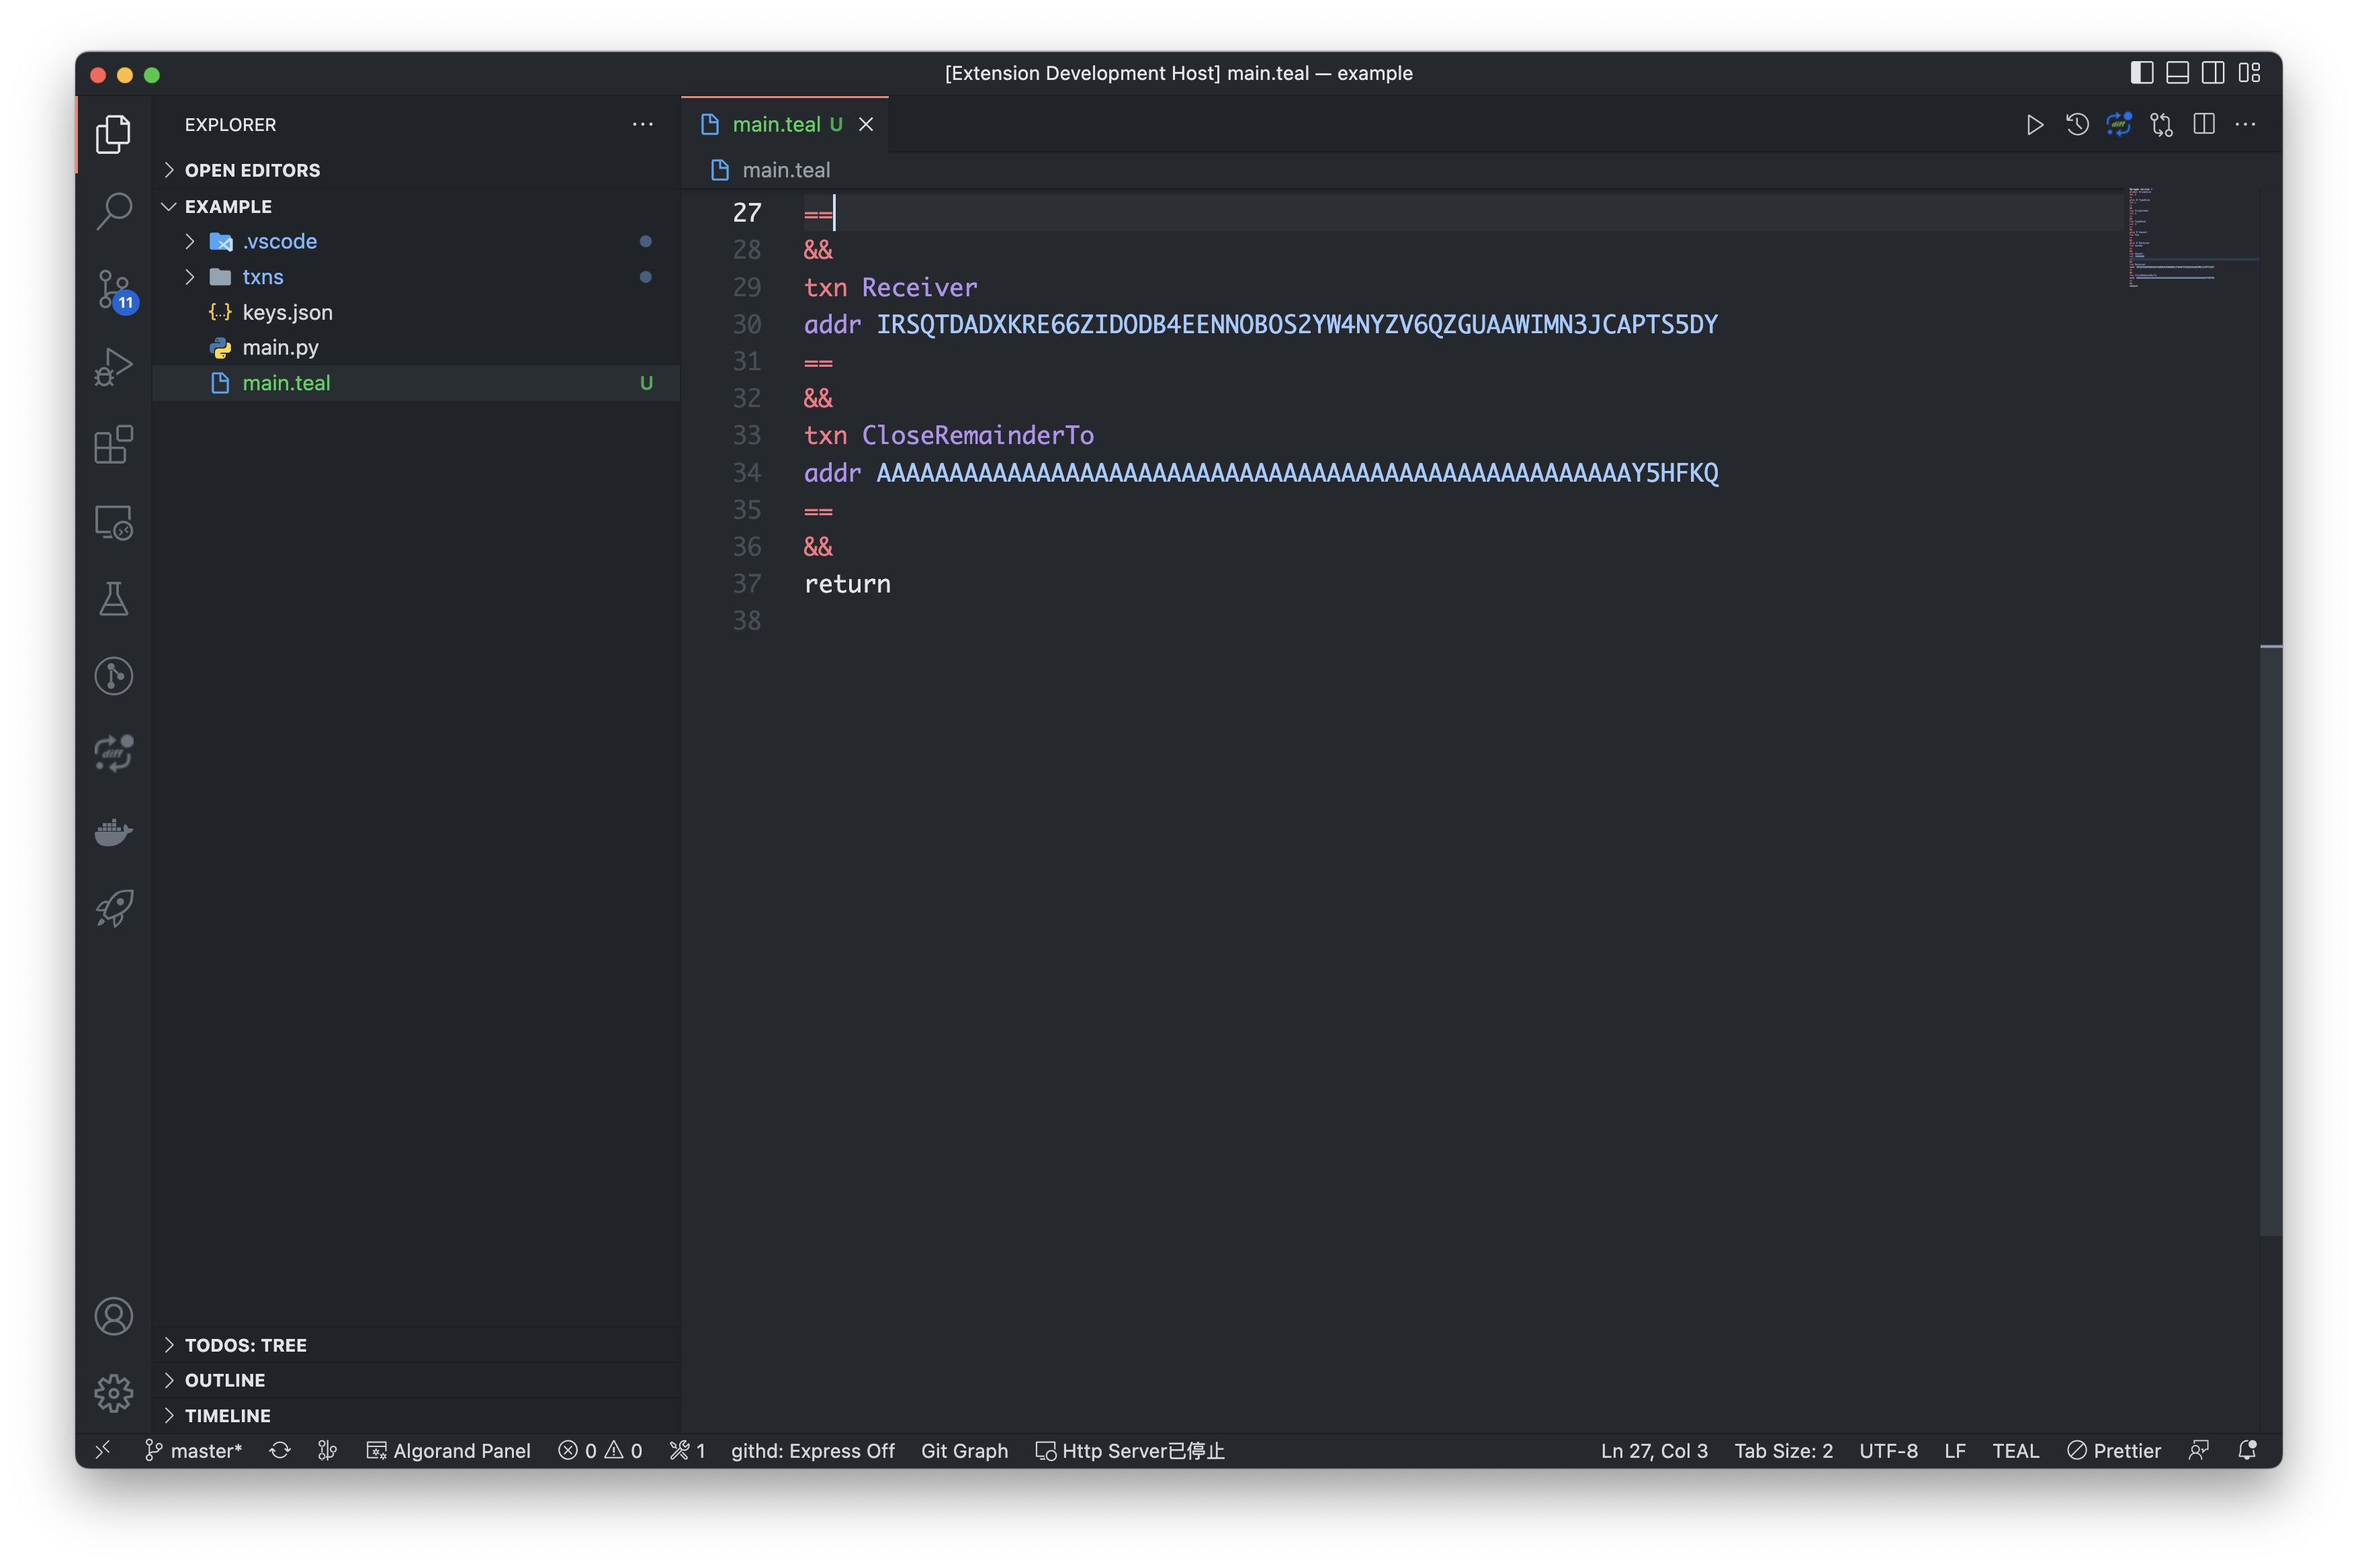This screenshot has height=1568, width=2358.
Task: Expand the OPEN EDITORS section
Action: [x=252, y=170]
